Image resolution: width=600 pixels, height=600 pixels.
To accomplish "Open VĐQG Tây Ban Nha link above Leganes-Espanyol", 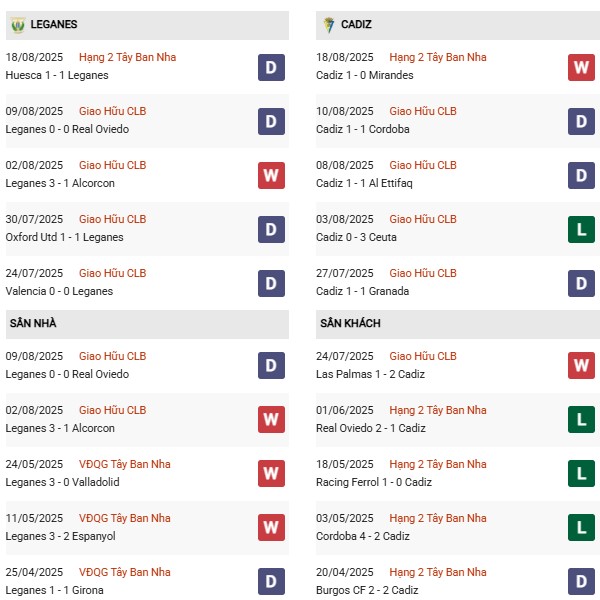I will point(125,518).
